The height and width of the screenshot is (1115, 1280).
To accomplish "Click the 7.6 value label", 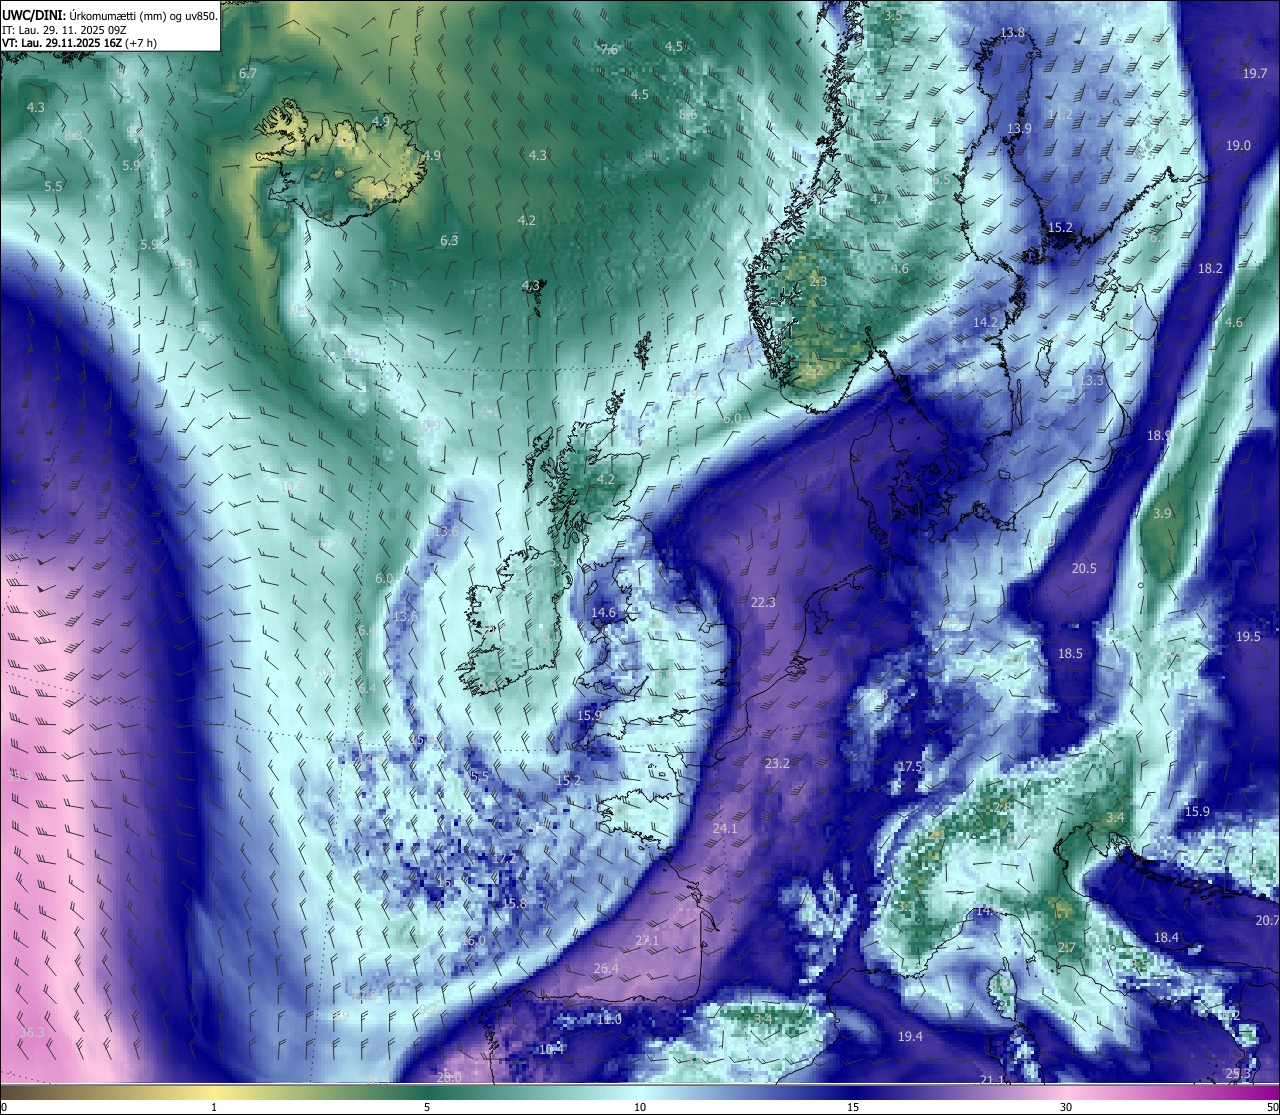I will point(609,49).
